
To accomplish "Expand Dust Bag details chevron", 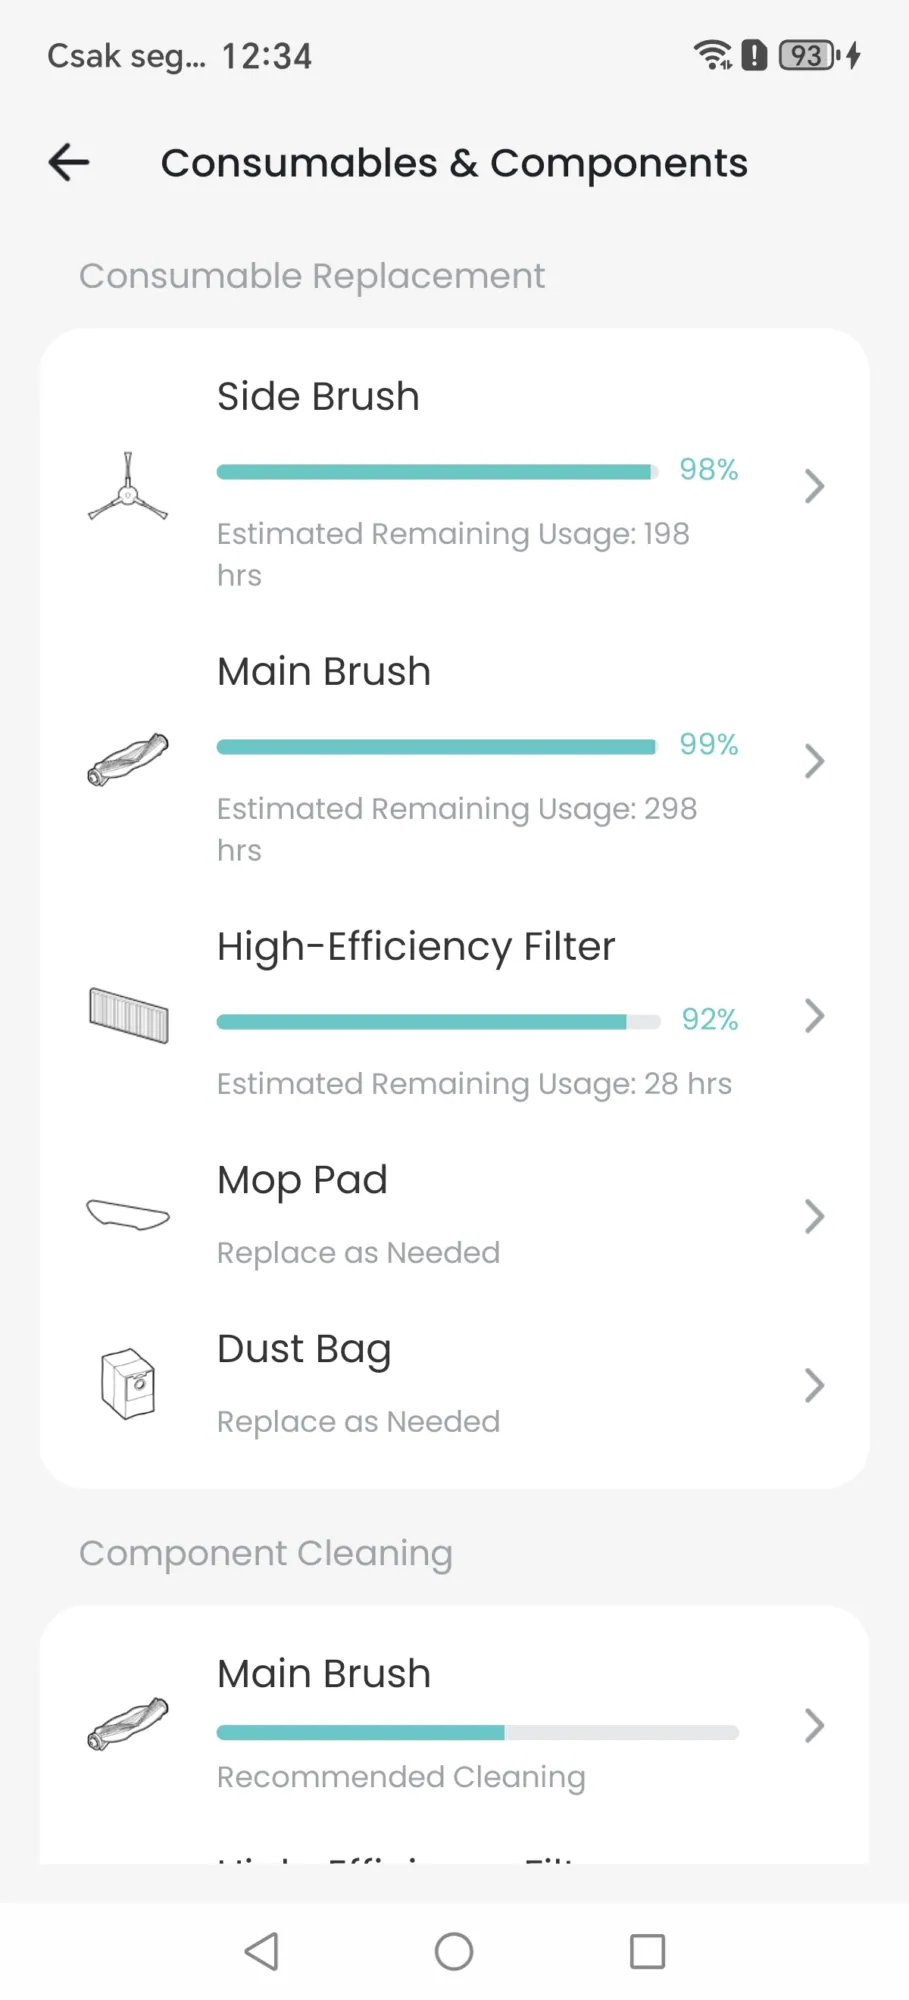I will [814, 1386].
